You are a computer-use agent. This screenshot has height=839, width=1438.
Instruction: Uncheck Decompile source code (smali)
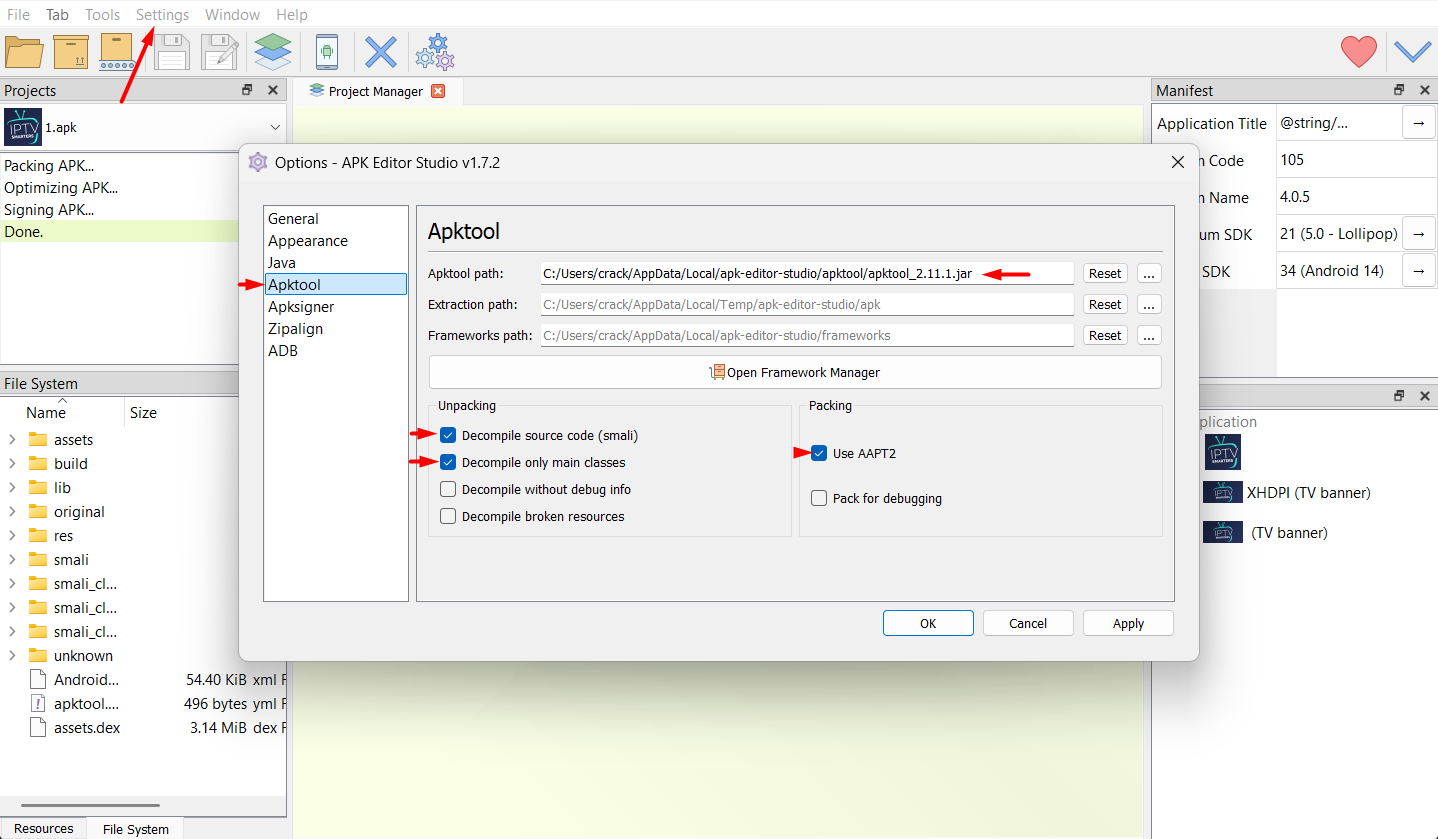(x=448, y=435)
